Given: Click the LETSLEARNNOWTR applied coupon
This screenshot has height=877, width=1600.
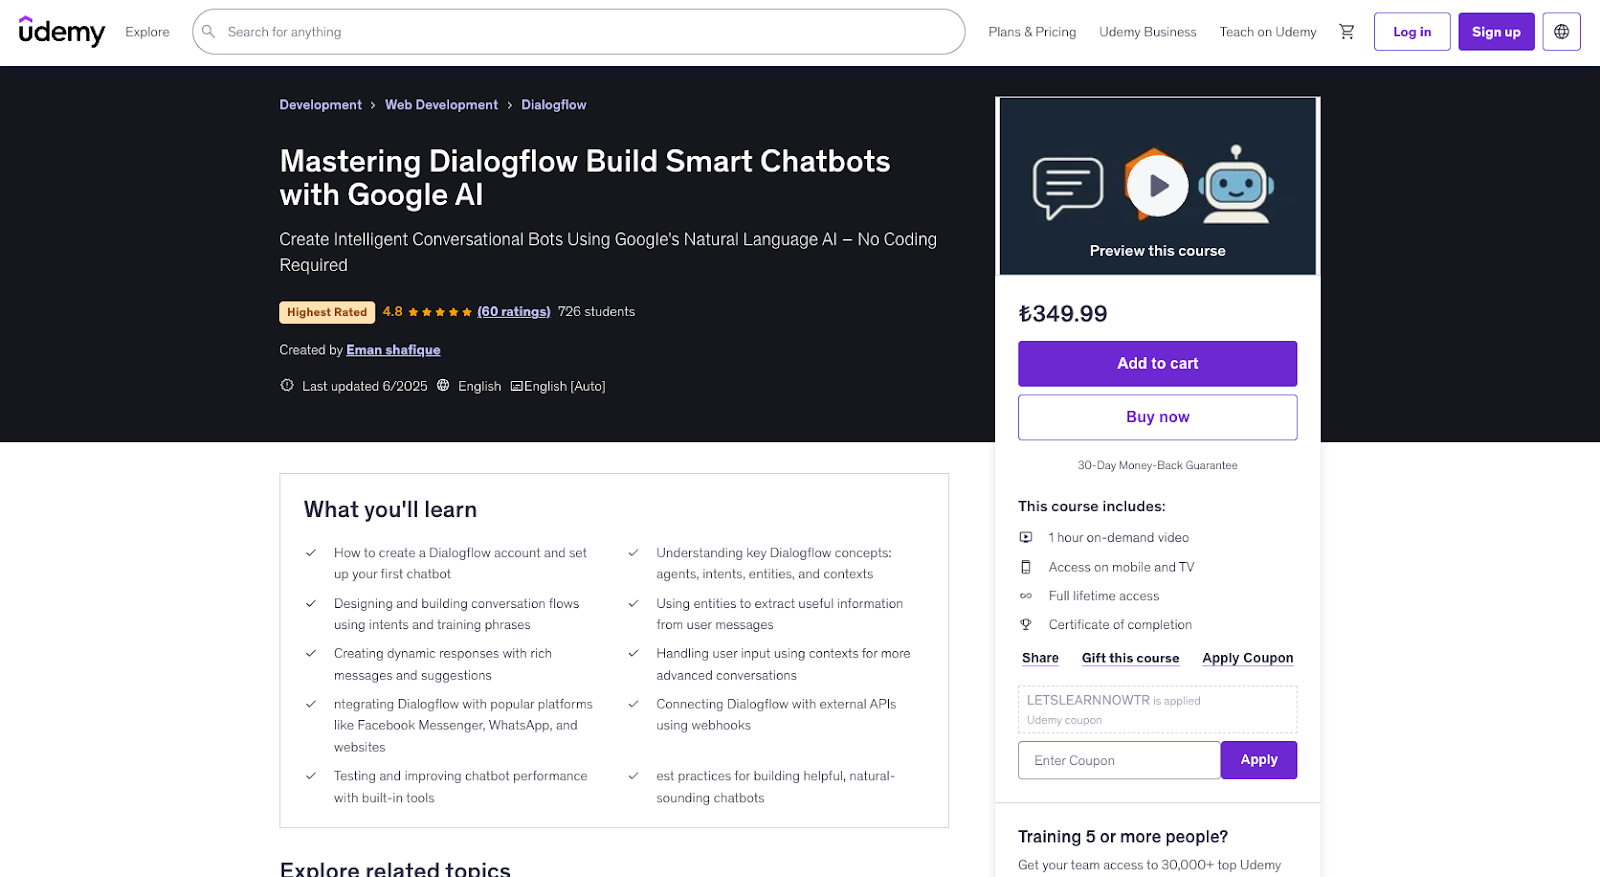Looking at the screenshot, I should pyautogui.click(x=1157, y=709).
